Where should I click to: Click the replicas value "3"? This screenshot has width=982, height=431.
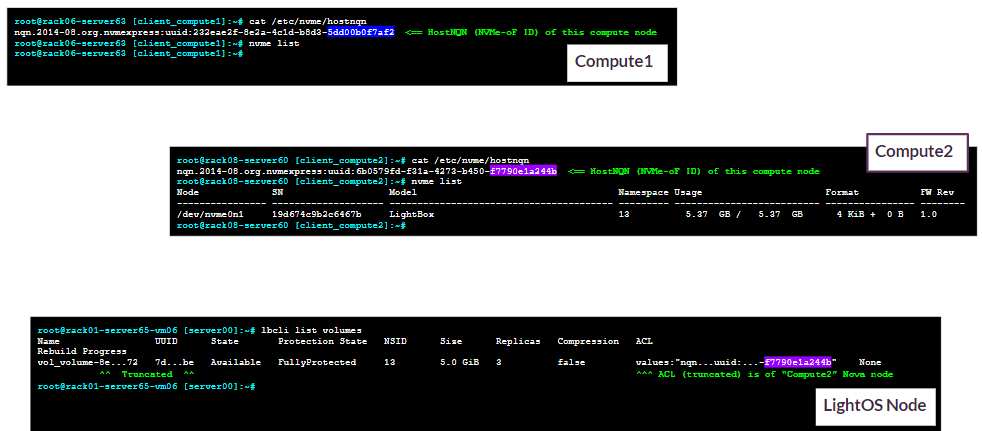[x=499, y=362]
